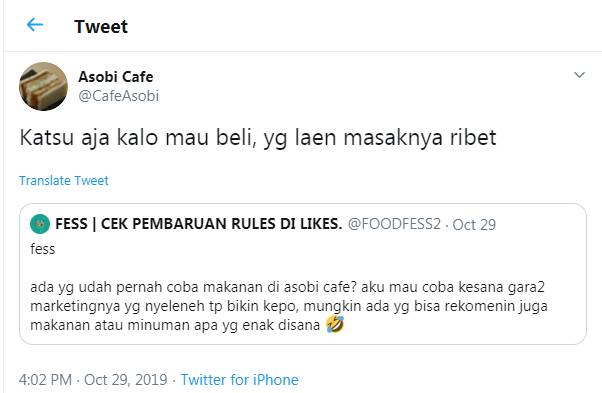Screen dimensions: 602x393
Task: Click the asobi cafe question line
Action: pyautogui.click(x=287, y=287)
